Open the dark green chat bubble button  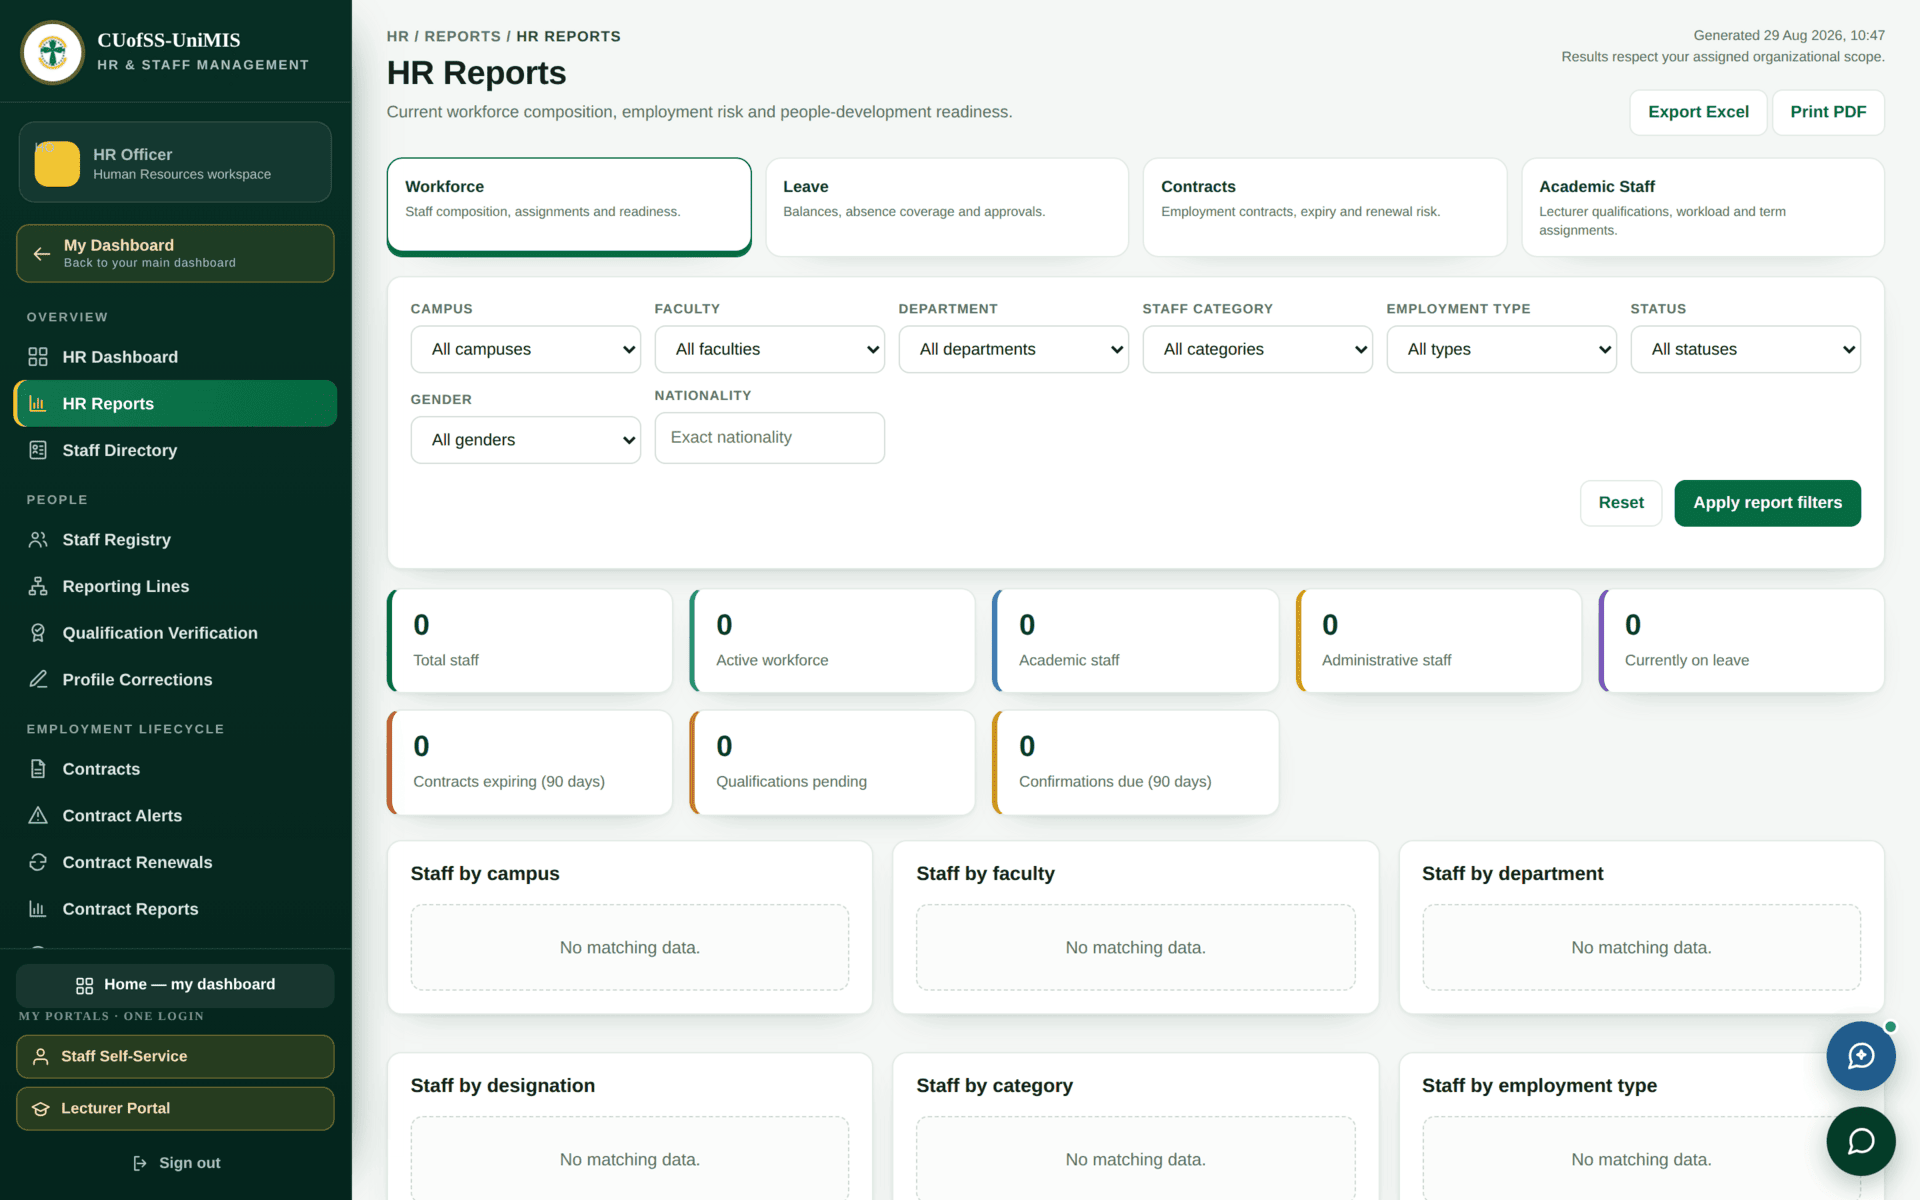[x=1861, y=1141]
